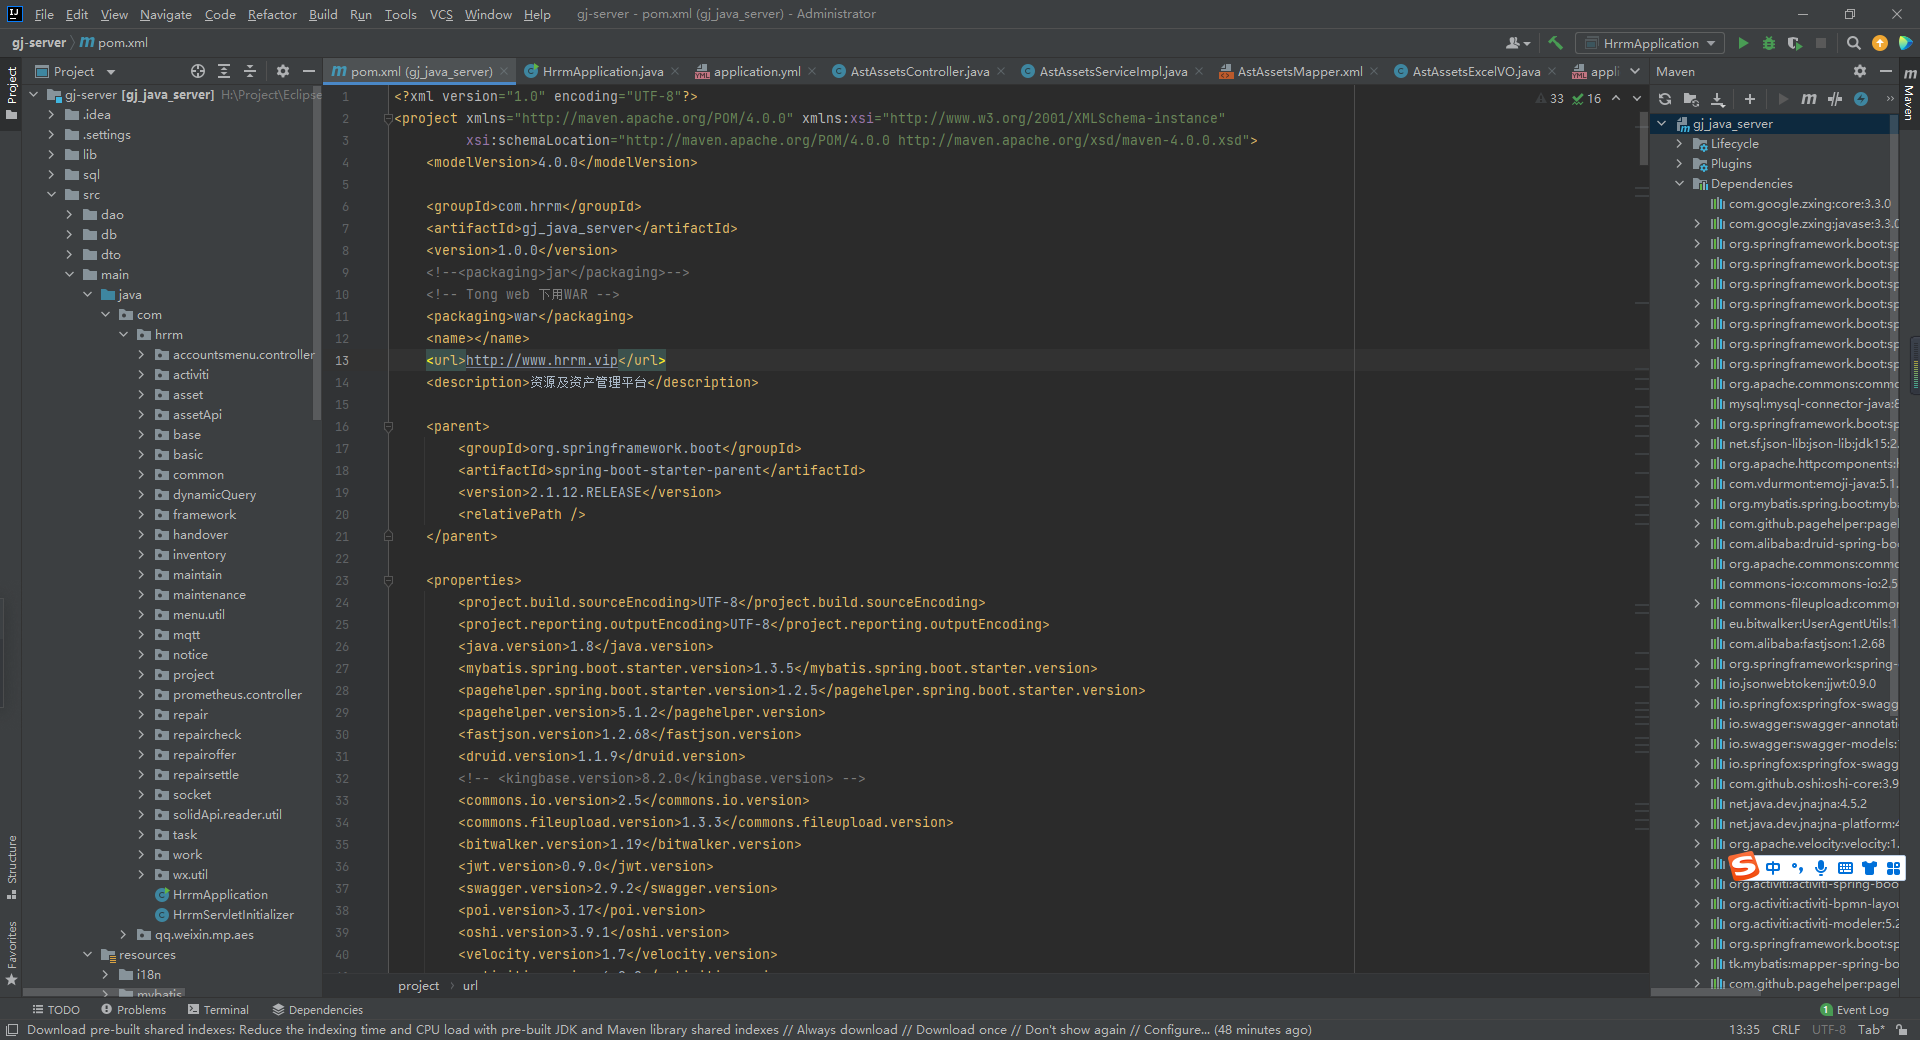The width and height of the screenshot is (1920, 1040).
Task: Toggle the Favorites tool window
Action: (11, 952)
